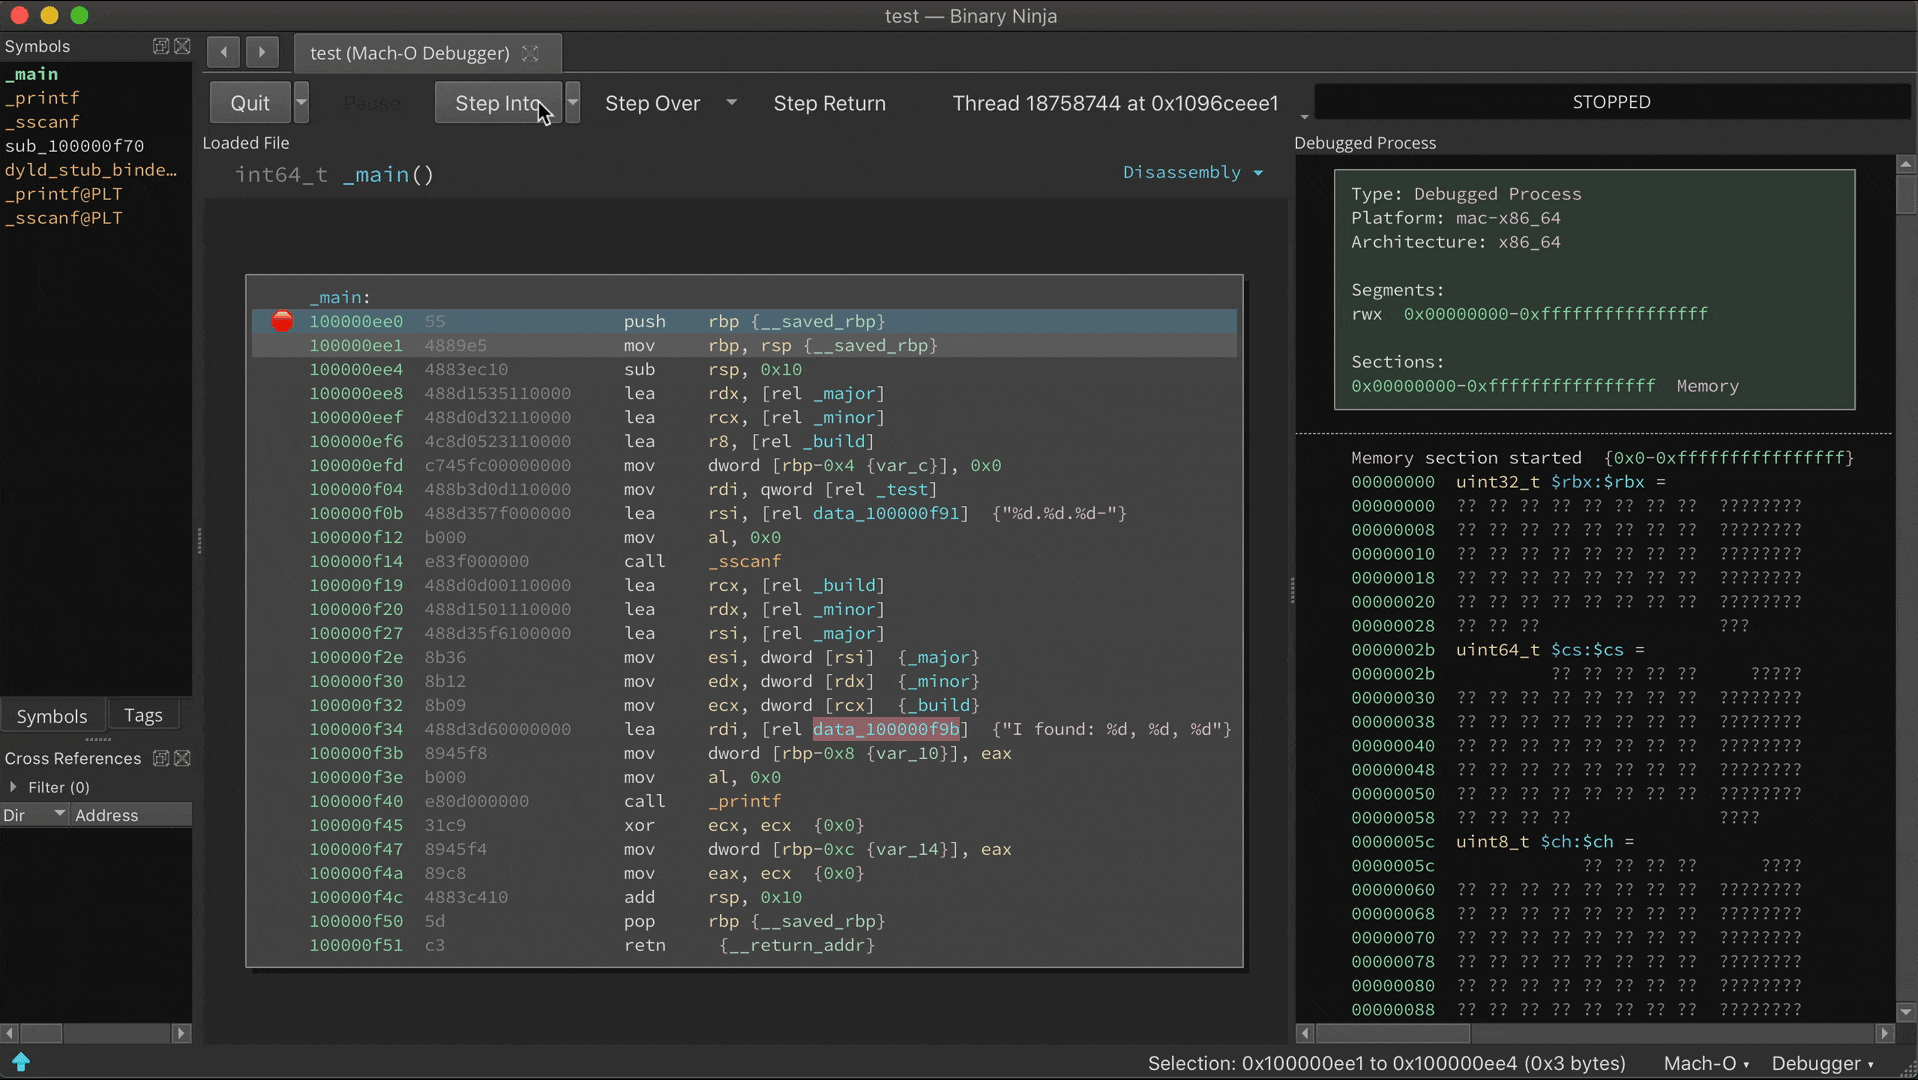The width and height of the screenshot is (1918, 1080).
Task: Click the blue update arrow icon
Action: [x=21, y=1061]
